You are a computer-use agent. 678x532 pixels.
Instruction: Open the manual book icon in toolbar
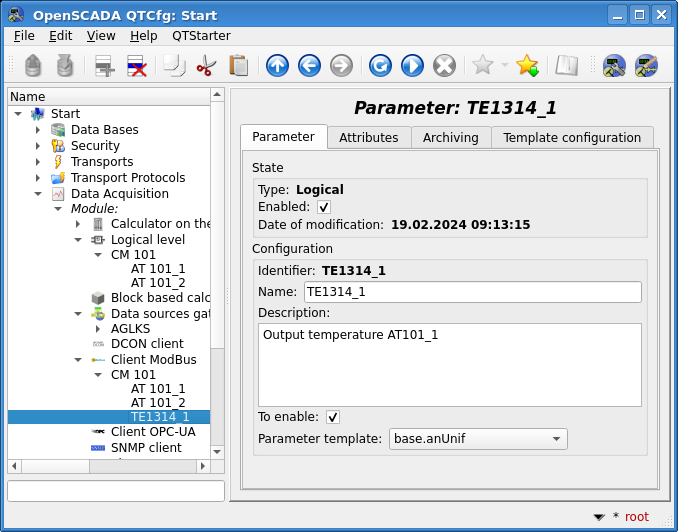[x=567, y=66]
